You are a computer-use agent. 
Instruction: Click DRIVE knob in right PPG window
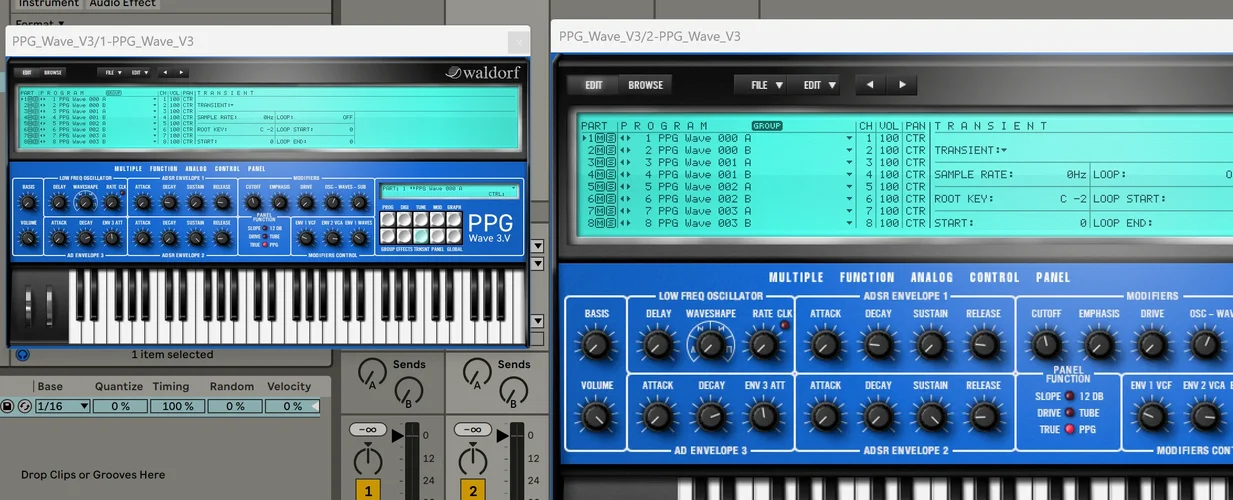pos(1152,346)
